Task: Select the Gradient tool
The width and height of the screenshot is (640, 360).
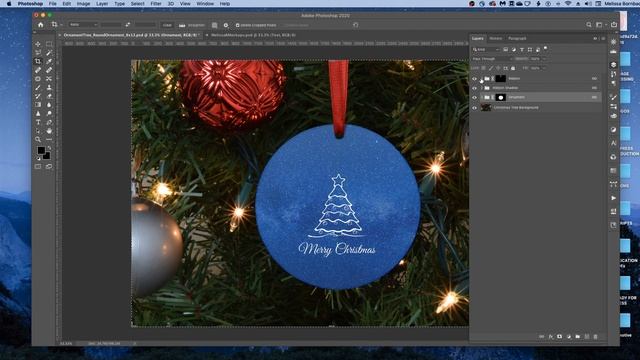Action: coord(38,105)
